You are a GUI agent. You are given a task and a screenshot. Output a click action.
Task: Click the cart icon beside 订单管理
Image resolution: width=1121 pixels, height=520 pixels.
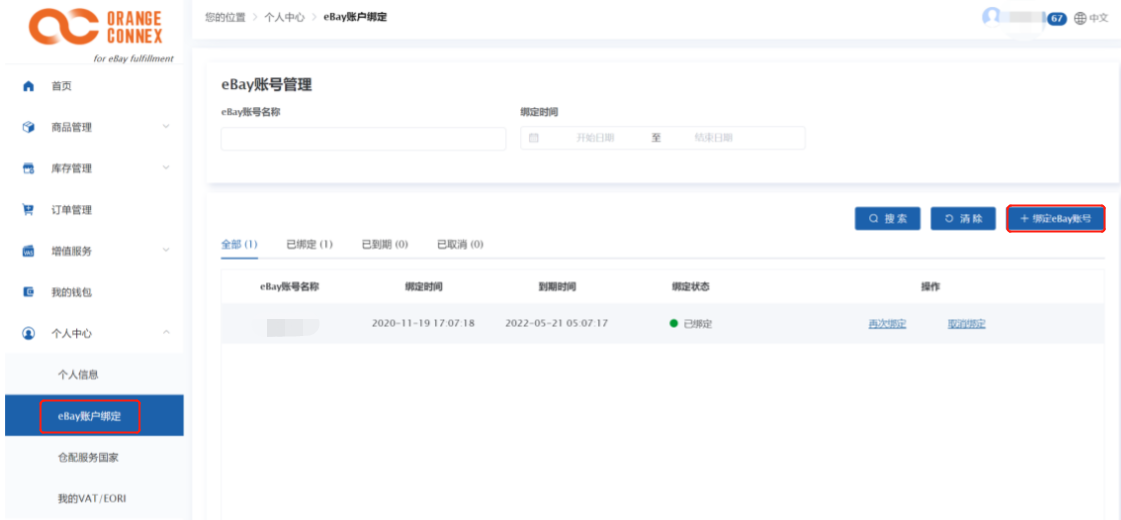29,210
